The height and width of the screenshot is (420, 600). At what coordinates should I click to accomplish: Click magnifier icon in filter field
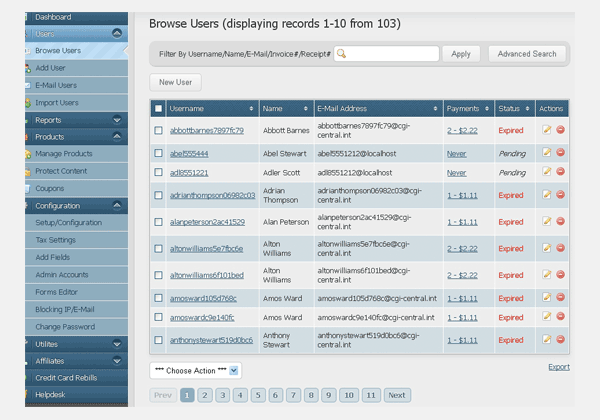click(x=341, y=54)
